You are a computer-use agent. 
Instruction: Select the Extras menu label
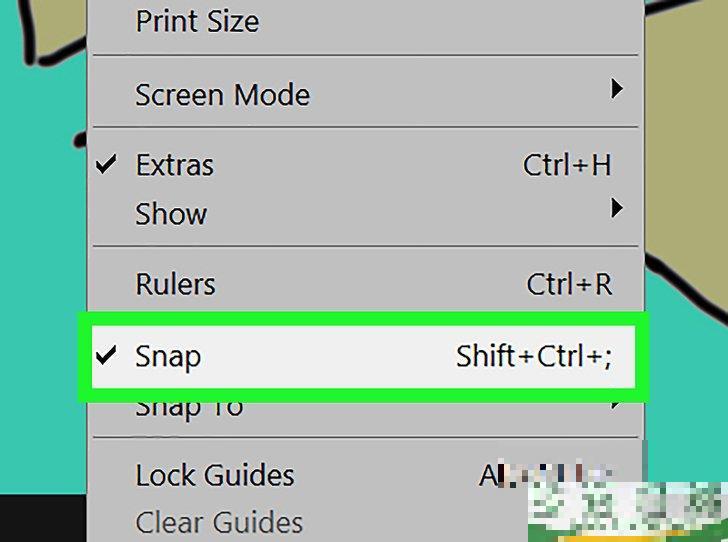click(174, 165)
